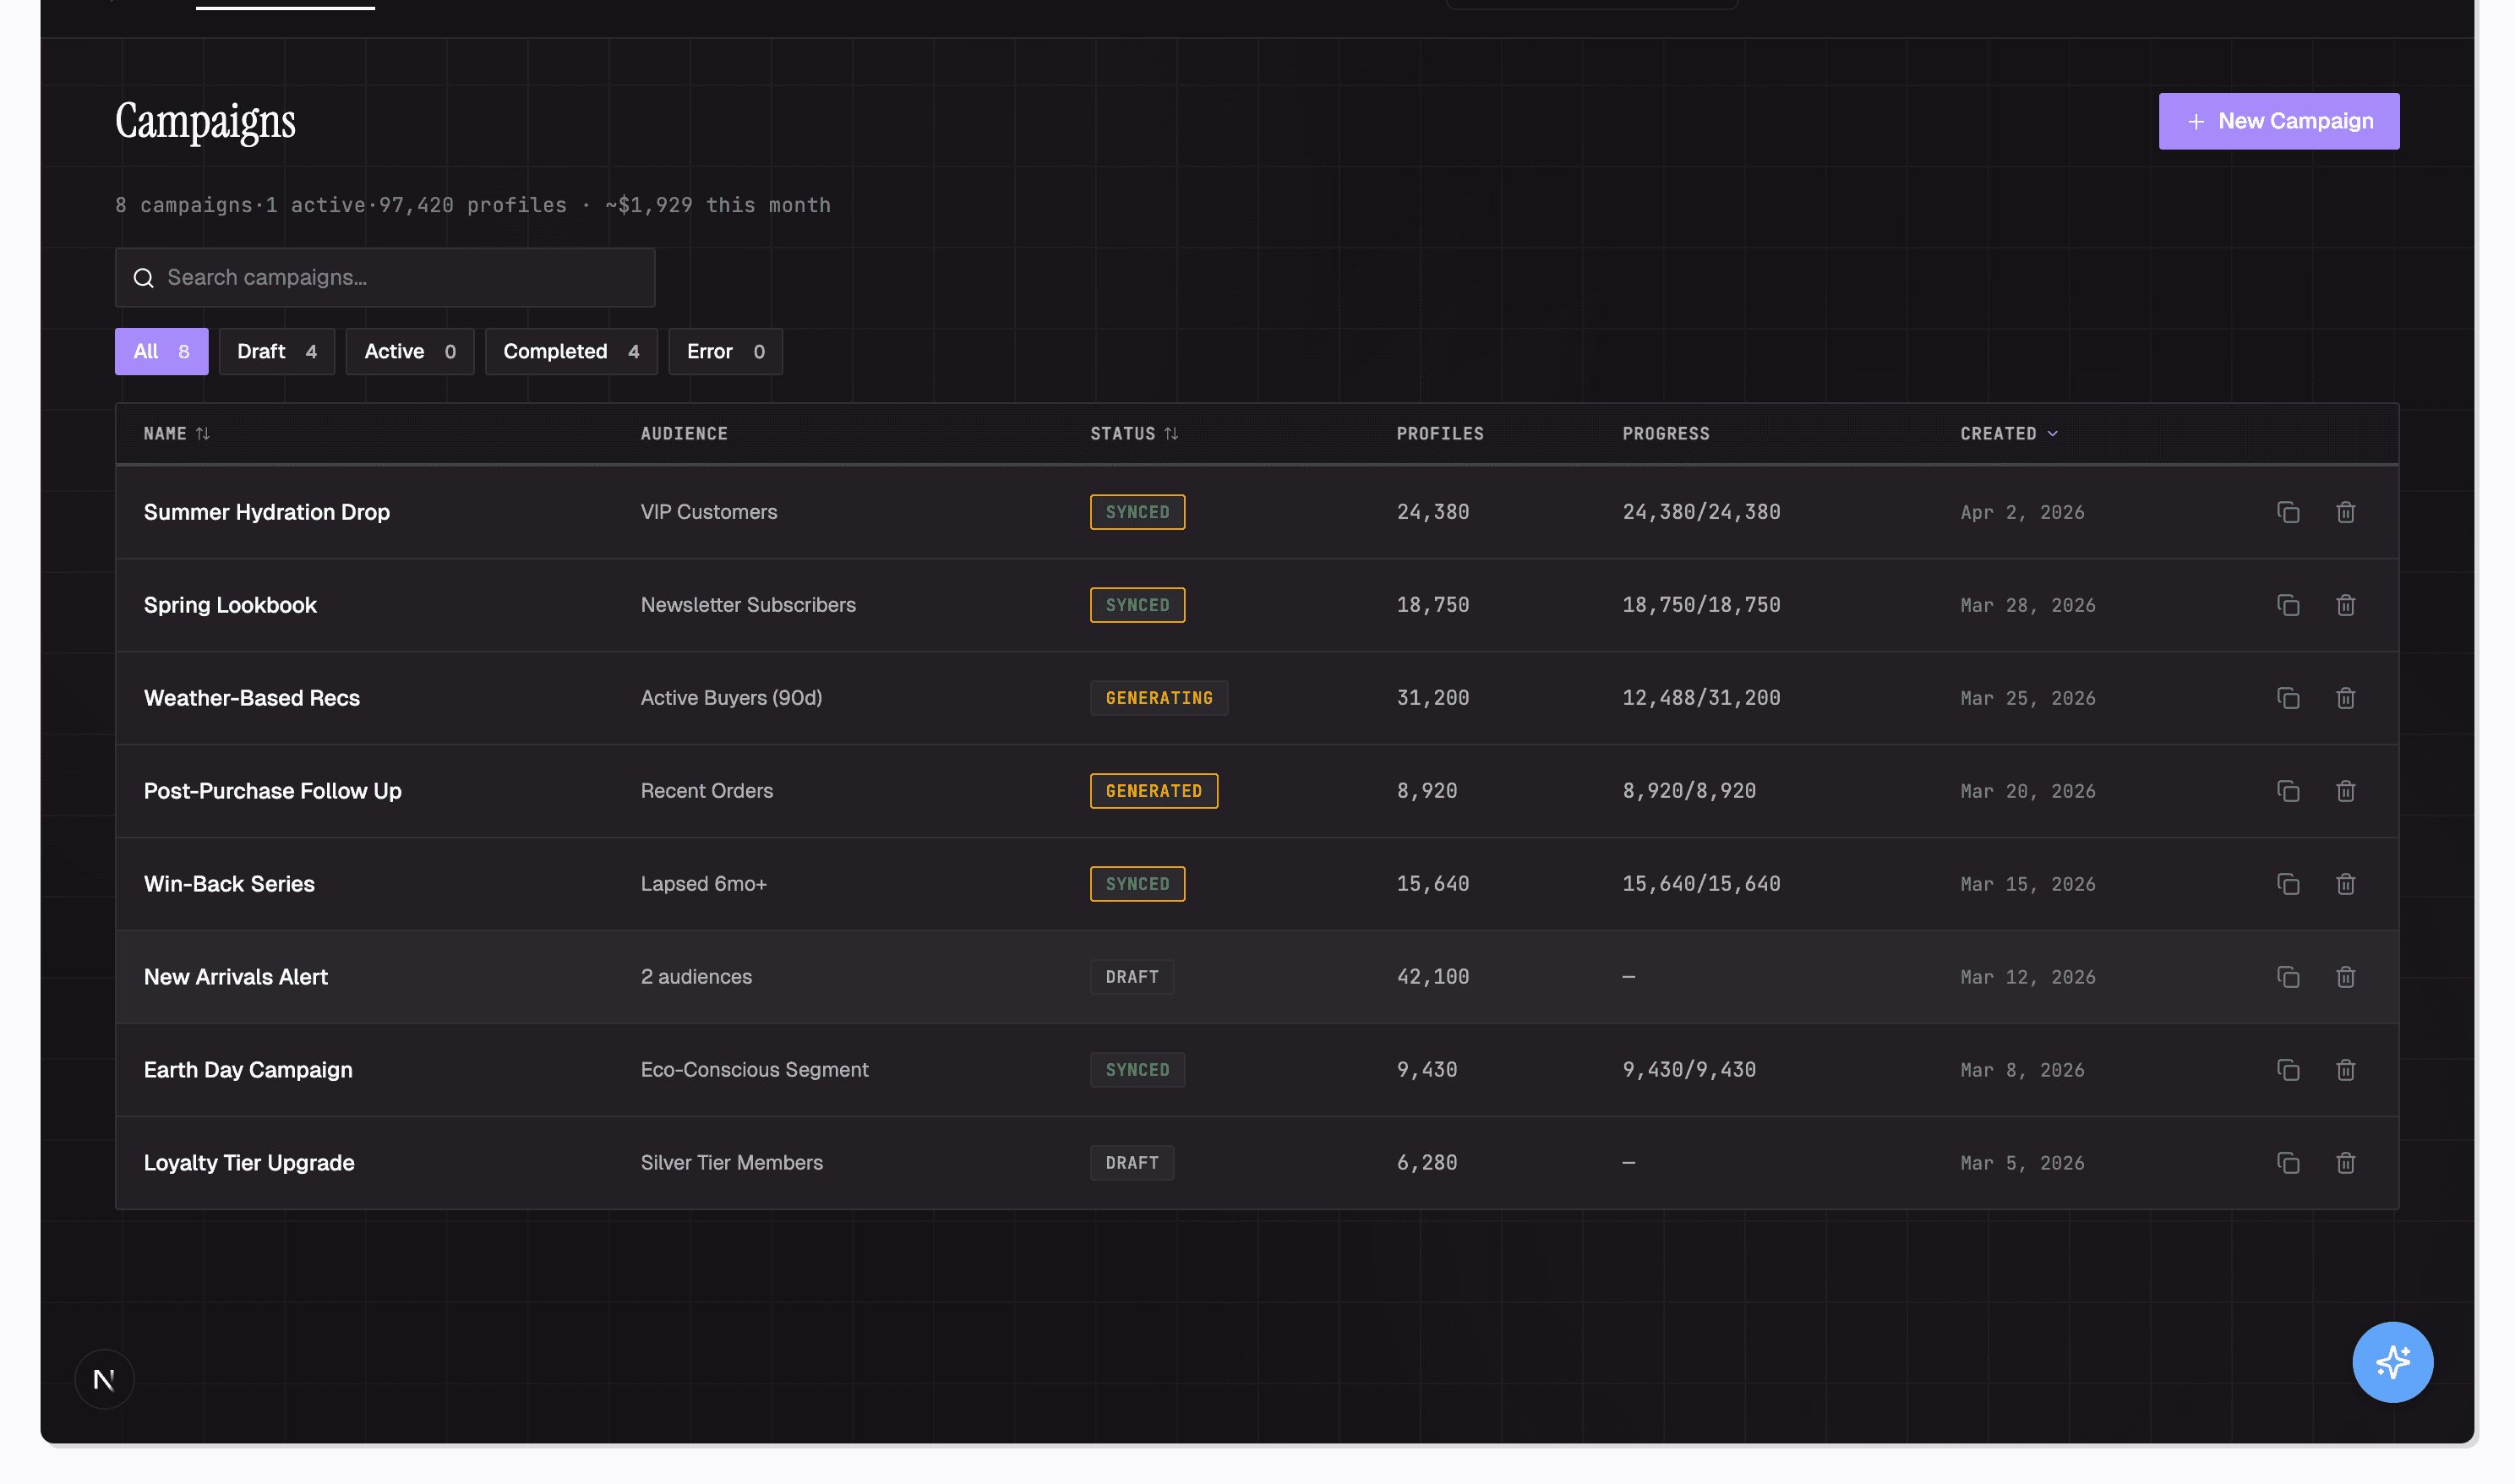Screen dimensions: 2515x1484
Task: Delete the Spring Lookbook campaign
Action: pos(2346,605)
